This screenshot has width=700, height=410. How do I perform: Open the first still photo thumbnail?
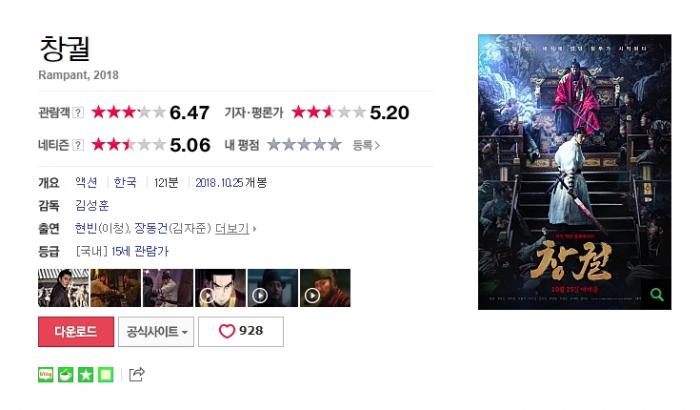(x=63, y=288)
